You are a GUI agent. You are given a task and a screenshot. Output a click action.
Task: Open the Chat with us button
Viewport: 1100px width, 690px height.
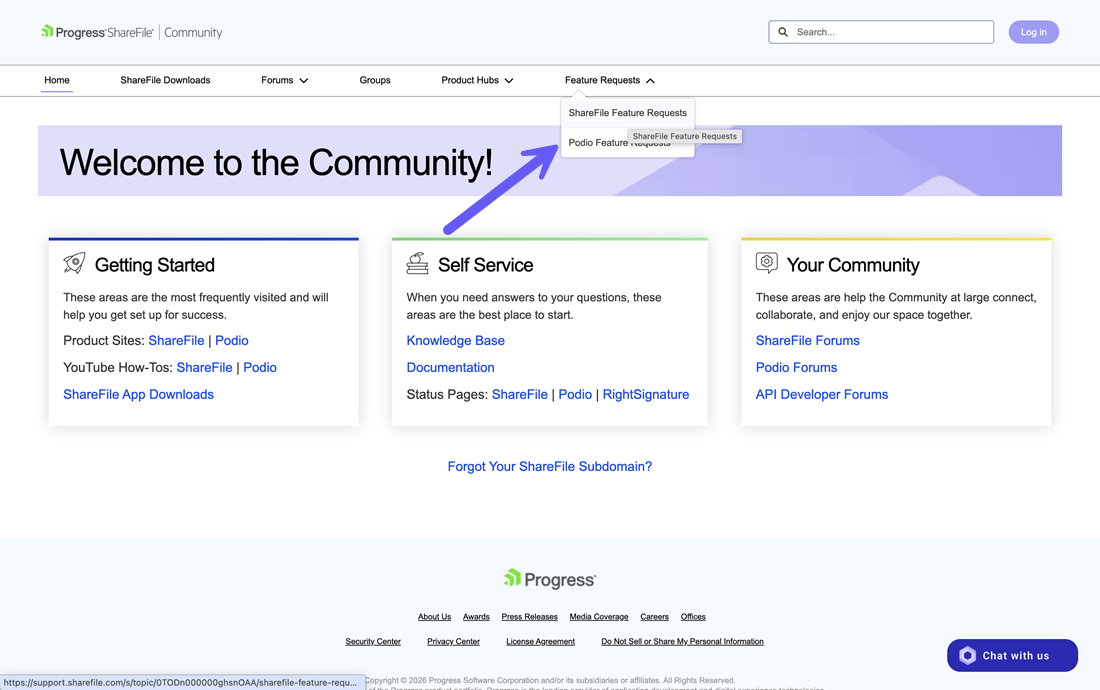1012,656
